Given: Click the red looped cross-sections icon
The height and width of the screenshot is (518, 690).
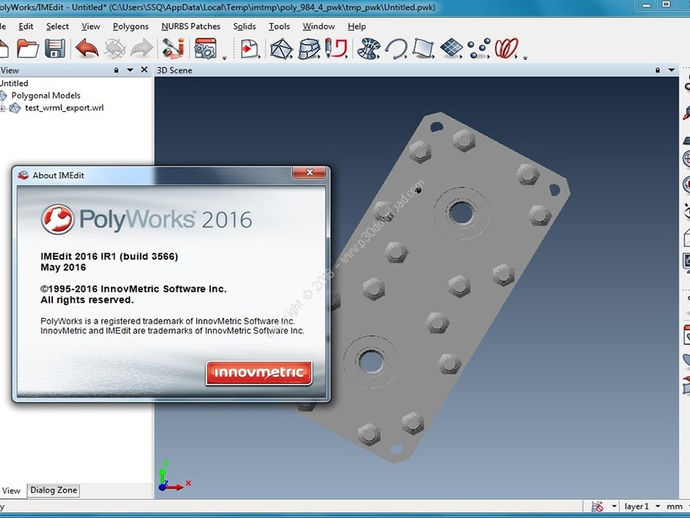Looking at the screenshot, I should point(507,48).
